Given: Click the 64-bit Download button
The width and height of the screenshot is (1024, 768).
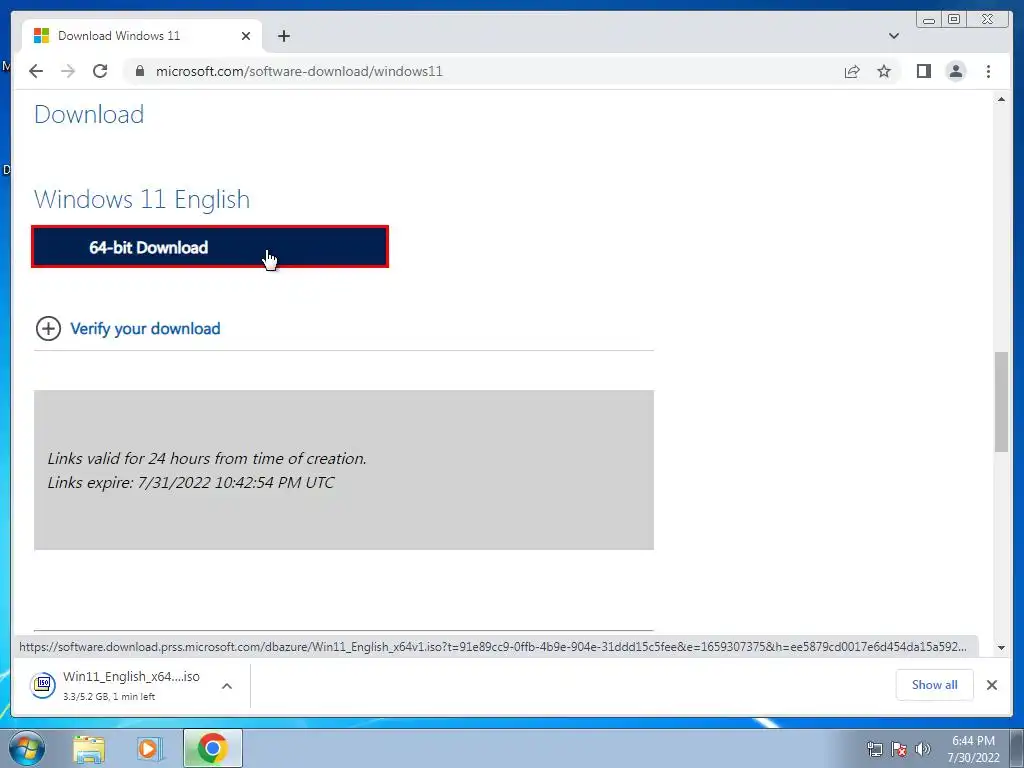Looking at the screenshot, I should click(210, 247).
